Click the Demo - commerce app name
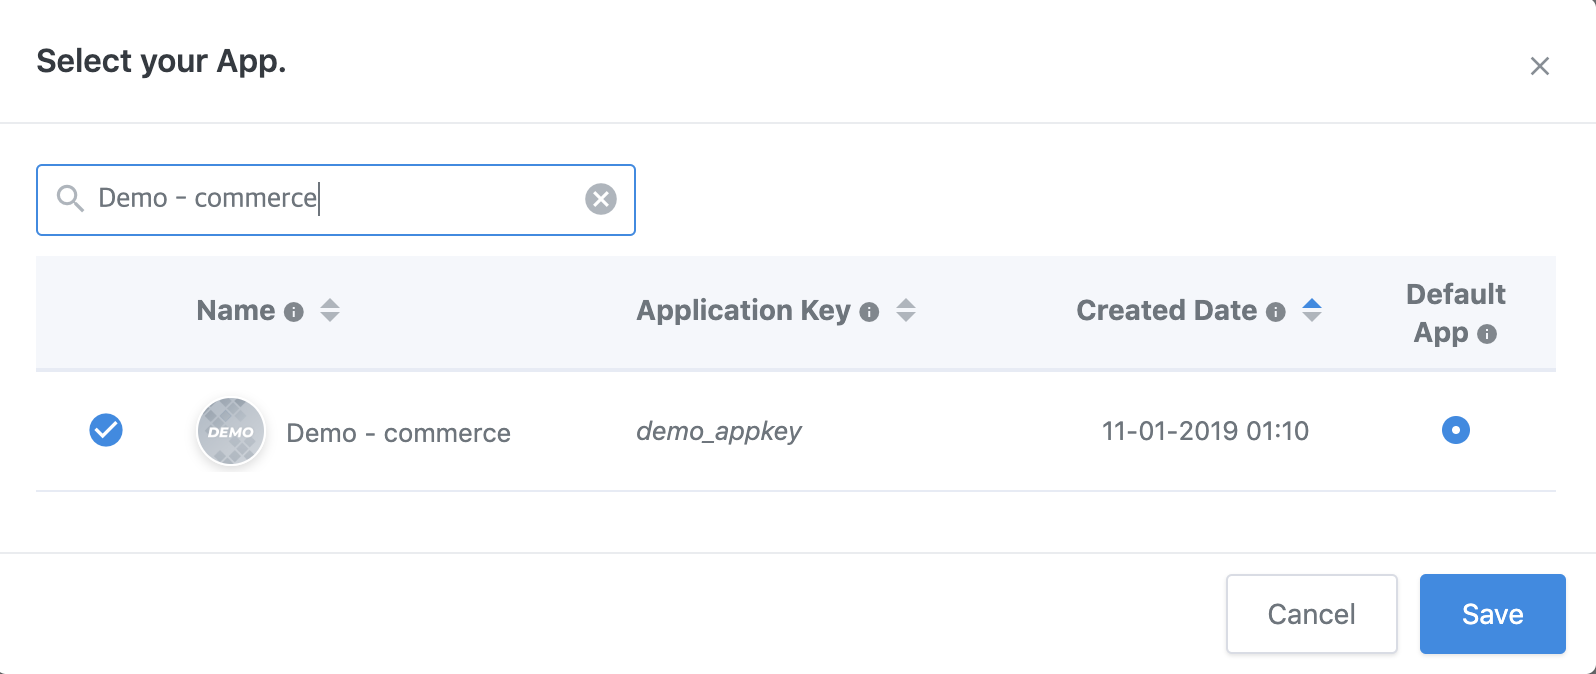This screenshot has height=674, width=1596. 398,433
